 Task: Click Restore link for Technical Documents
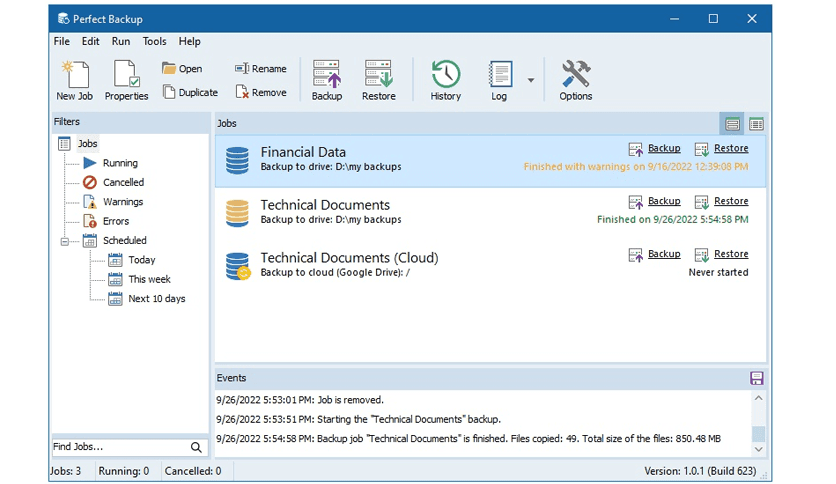click(731, 201)
